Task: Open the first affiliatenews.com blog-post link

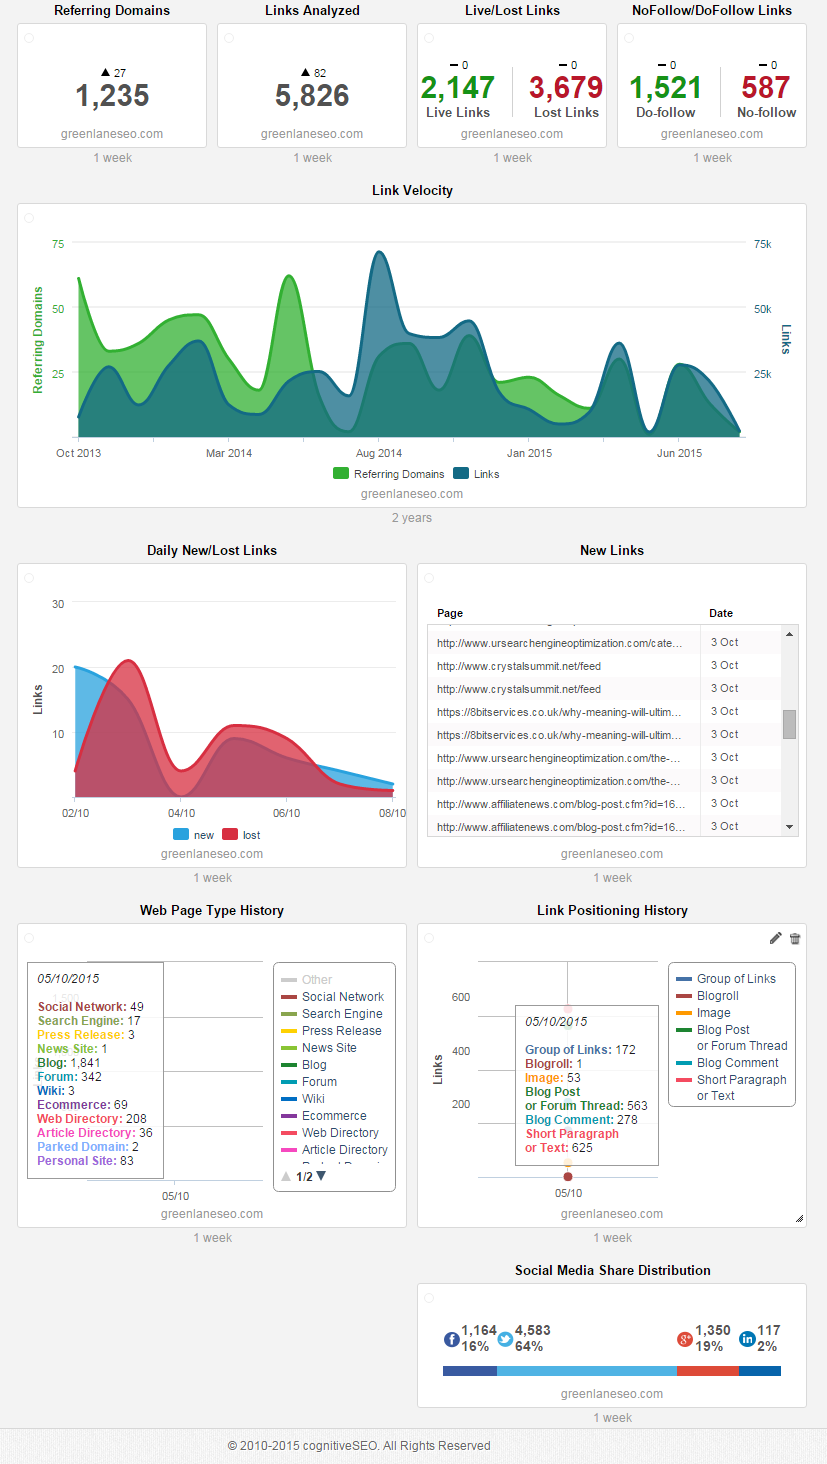Action: [x=561, y=804]
